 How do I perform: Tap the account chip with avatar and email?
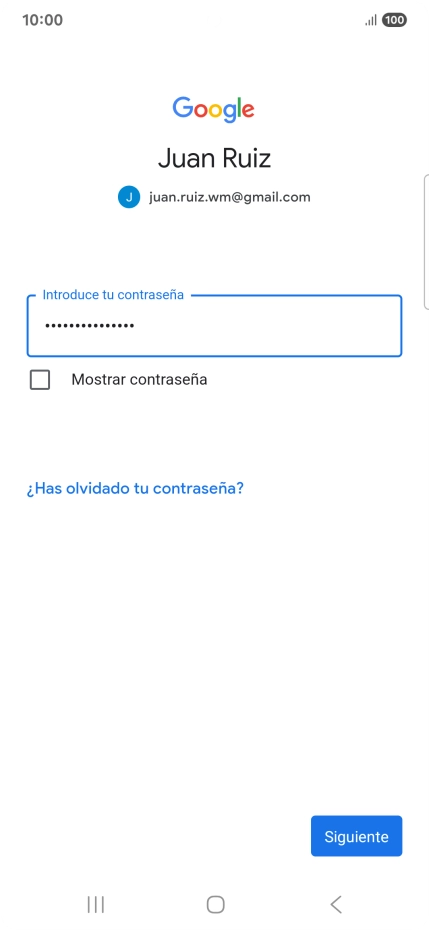[x=214, y=197]
